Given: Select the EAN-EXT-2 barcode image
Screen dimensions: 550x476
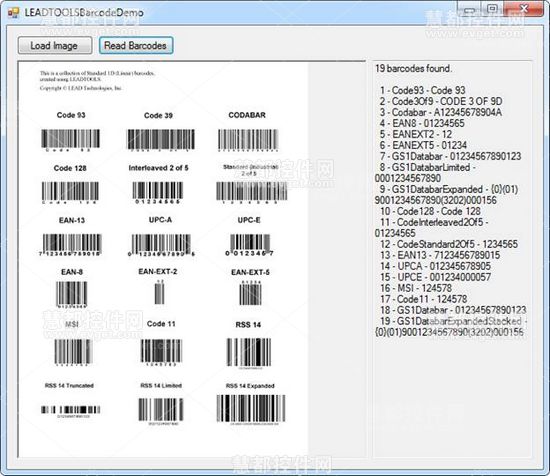Looking at the screenshot, I should pyautogui.click(x=159, y=292).
